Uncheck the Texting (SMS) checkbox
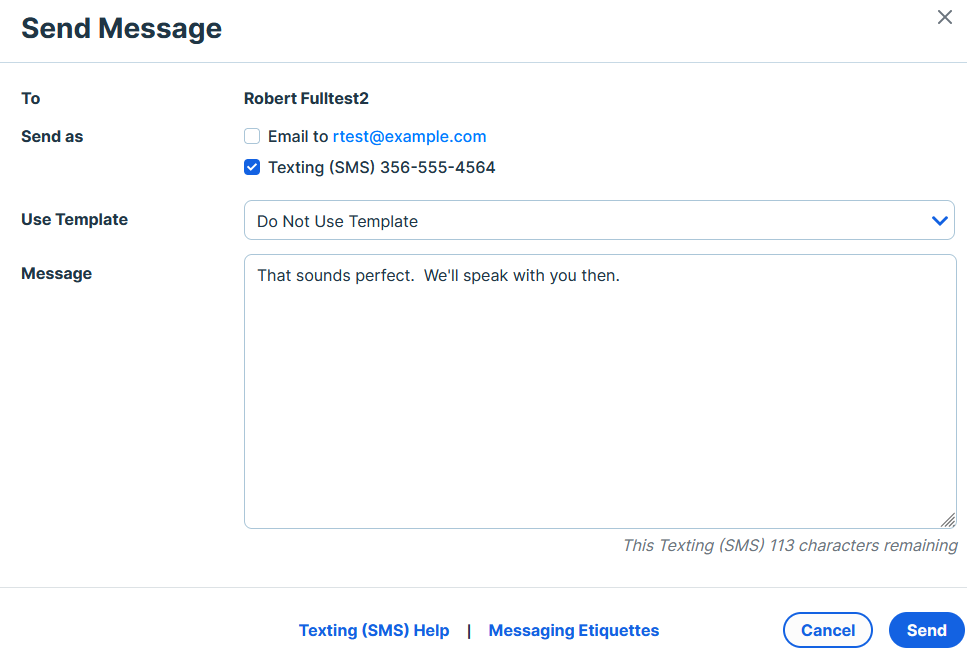 click(252, 167)
